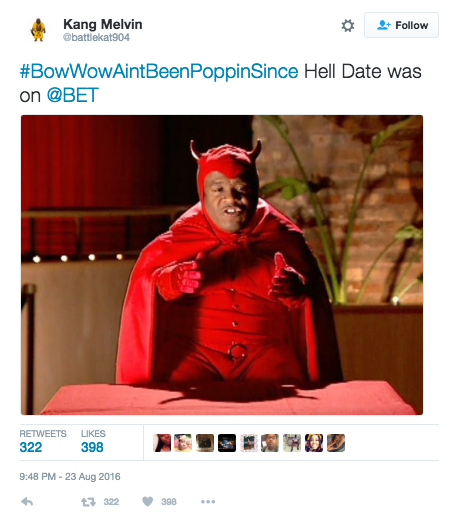Open the last liker avatar thumbnail
This screenshot has width=455, height=529.
click(x=336, y=443)
